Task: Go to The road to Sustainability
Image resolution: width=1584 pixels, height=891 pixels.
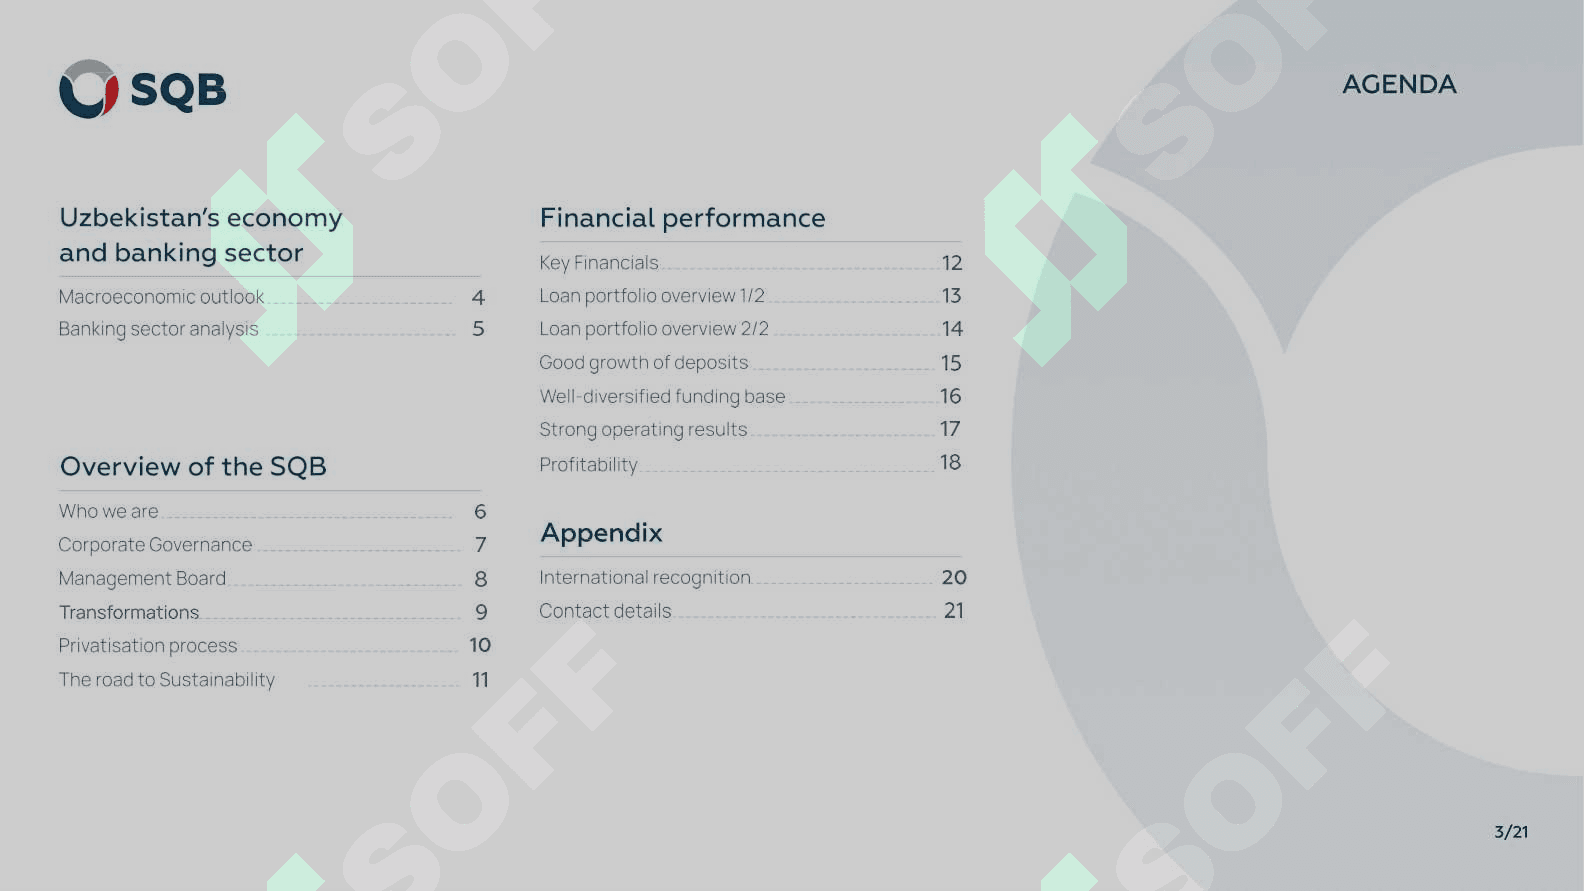Action: (166, 680)
